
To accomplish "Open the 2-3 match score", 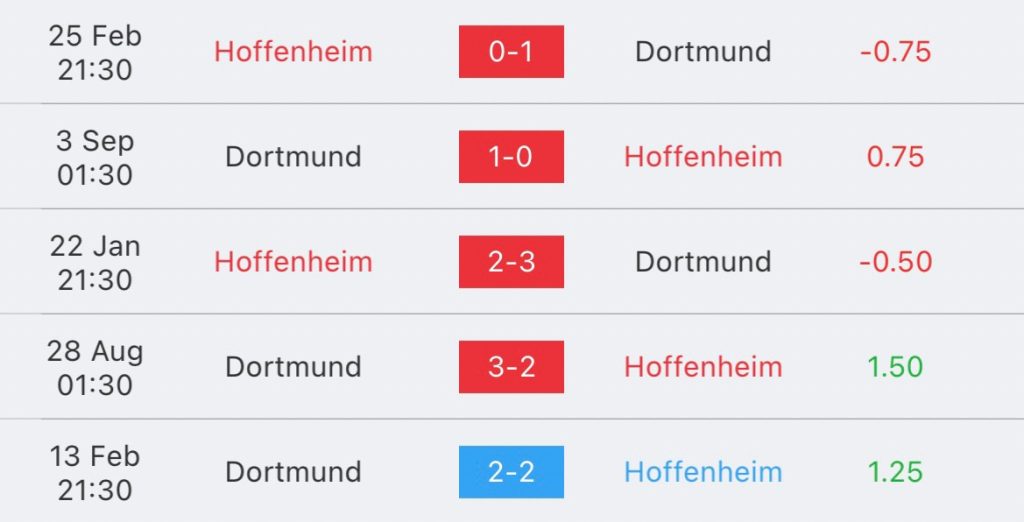I will pos(511,262).
